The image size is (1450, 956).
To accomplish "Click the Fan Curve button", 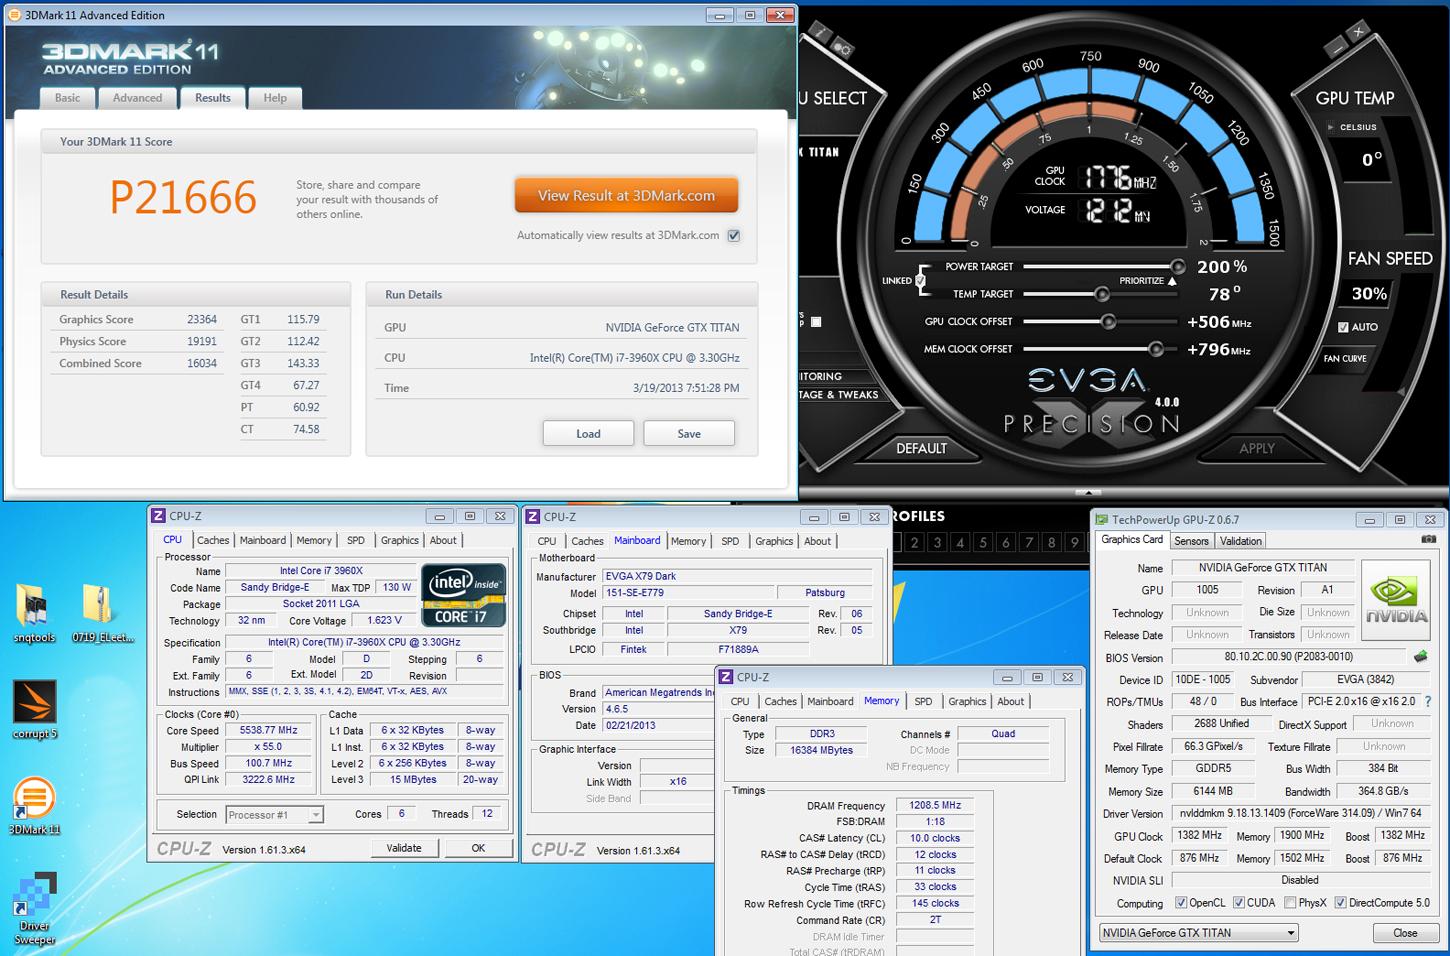I will tap(1345, 358).
